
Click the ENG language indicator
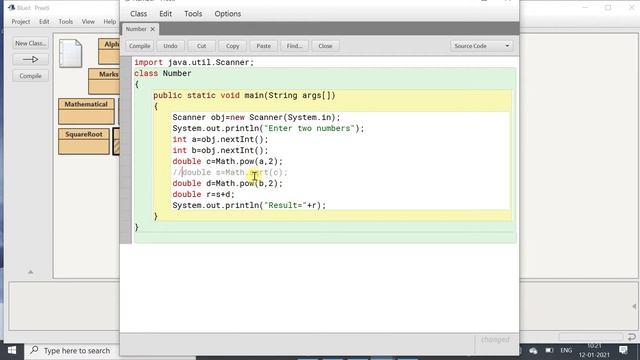point(566,351)
